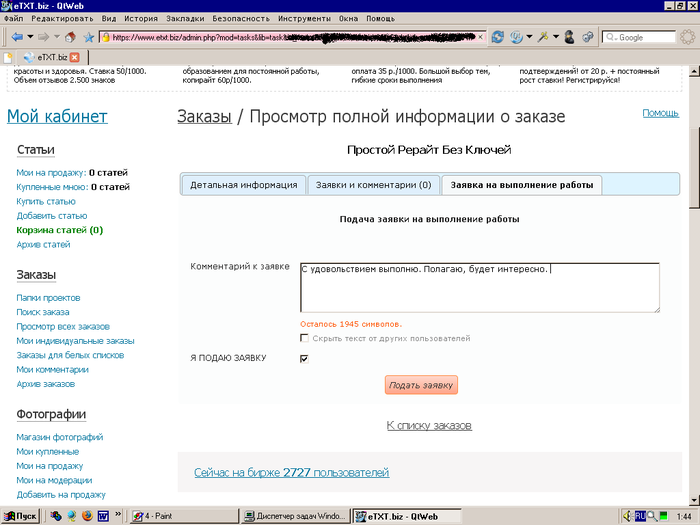Follow the 'К списку заказов' link
This screenshot has width=700, height=525.
[429, 426]
